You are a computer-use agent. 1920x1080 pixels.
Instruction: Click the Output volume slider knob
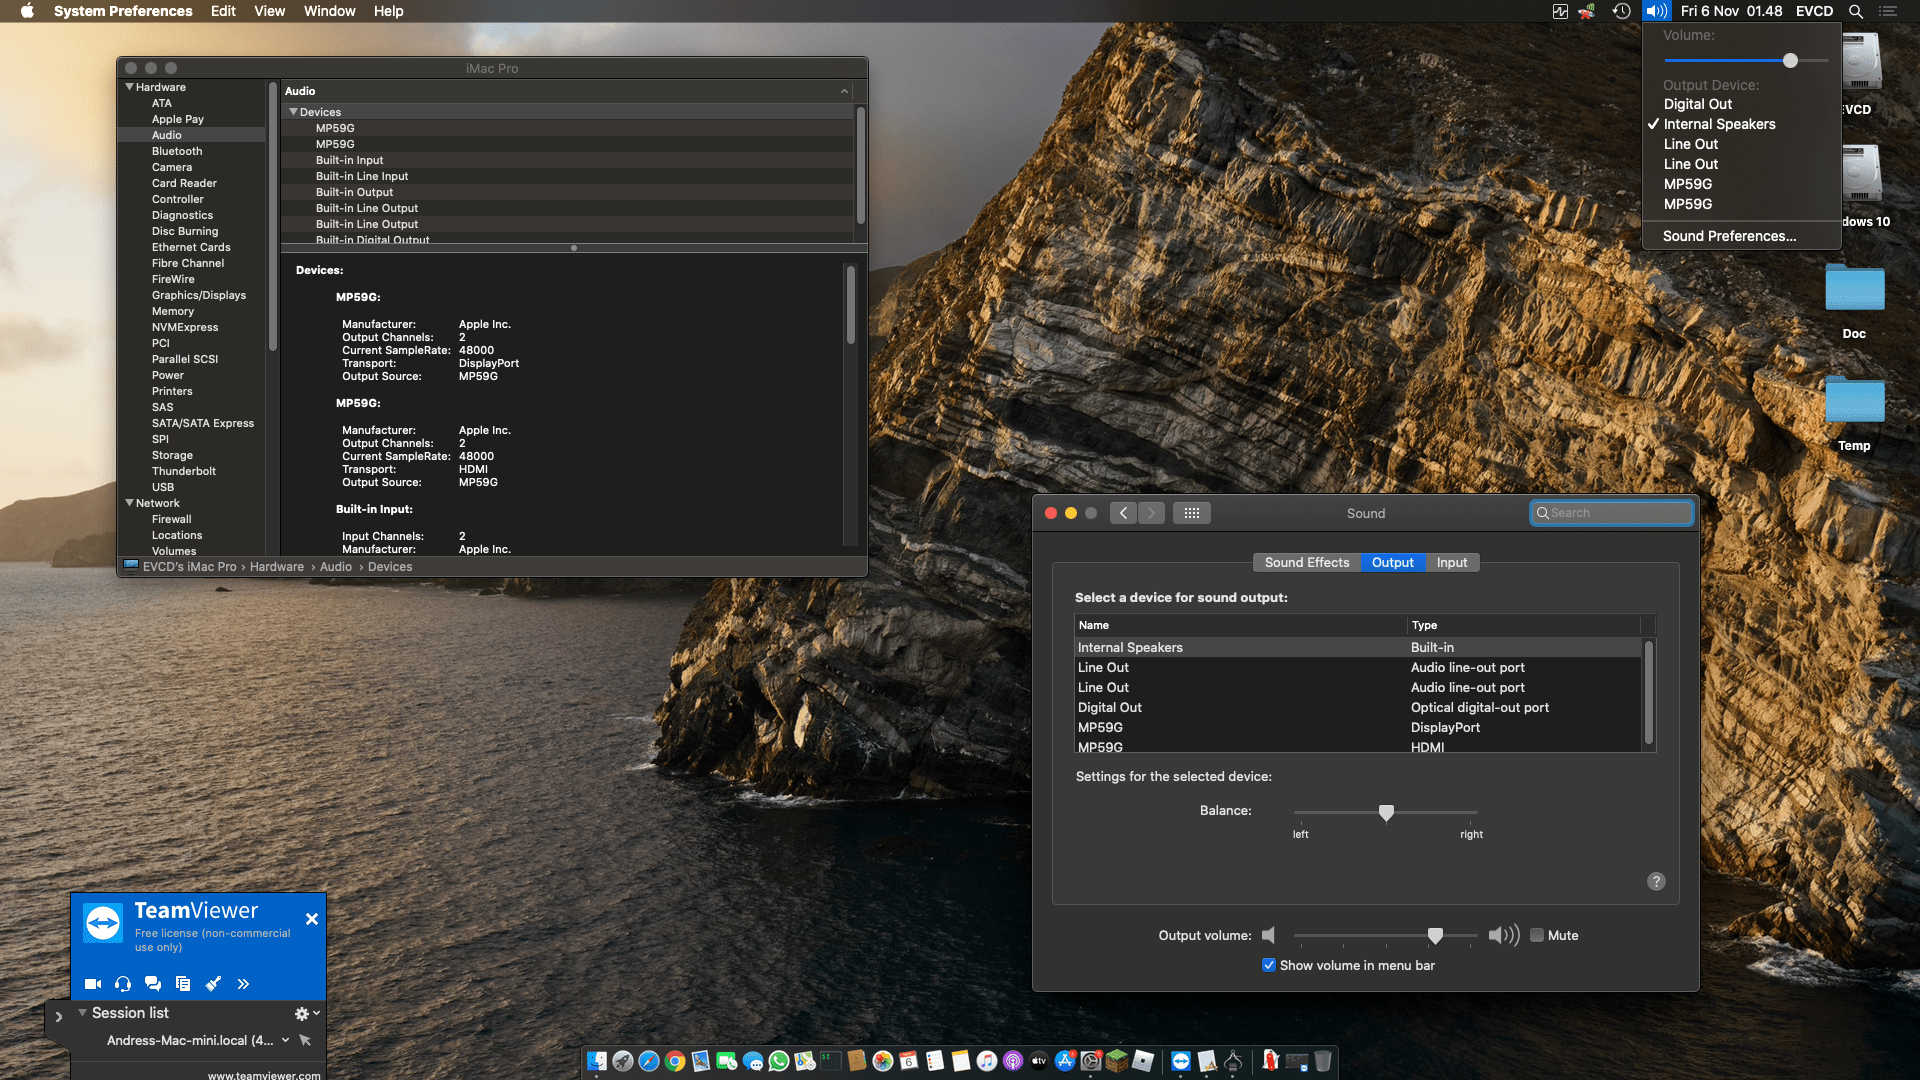point(1435,935)
